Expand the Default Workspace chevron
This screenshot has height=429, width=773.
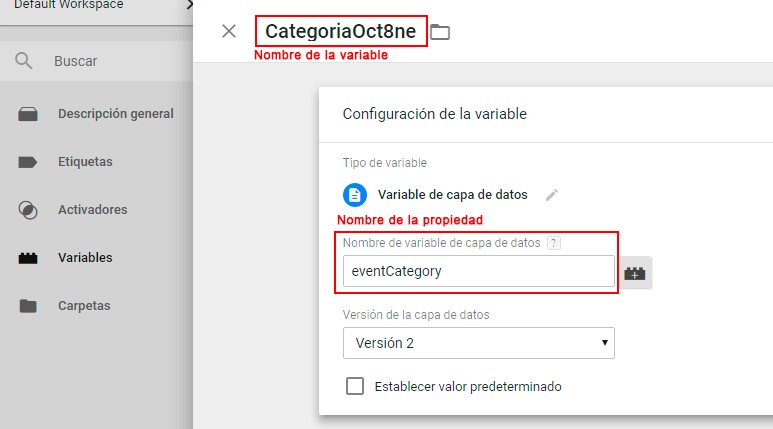188,5
